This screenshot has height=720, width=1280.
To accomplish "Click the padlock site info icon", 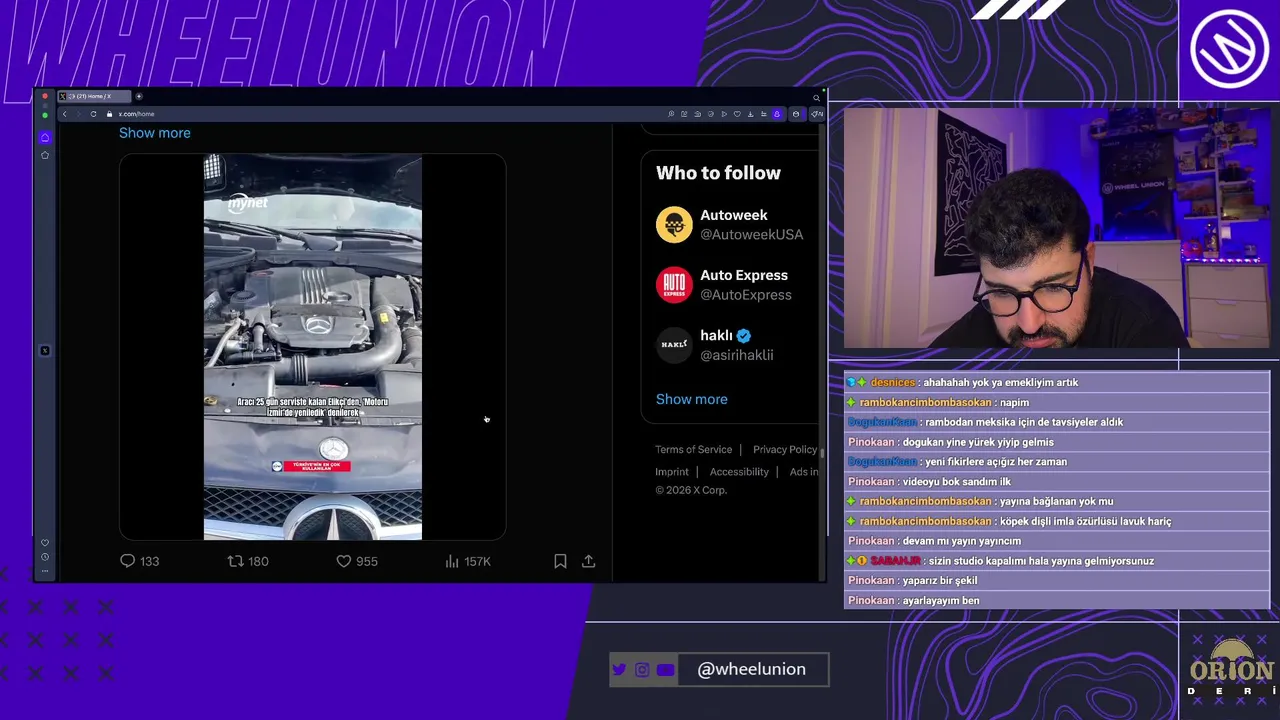I will [110, 114].
